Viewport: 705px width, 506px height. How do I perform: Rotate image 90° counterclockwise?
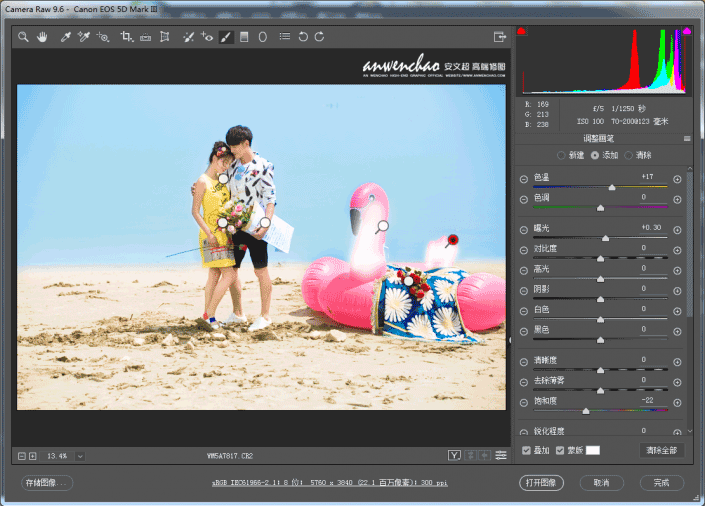click(x=303, y=37)
